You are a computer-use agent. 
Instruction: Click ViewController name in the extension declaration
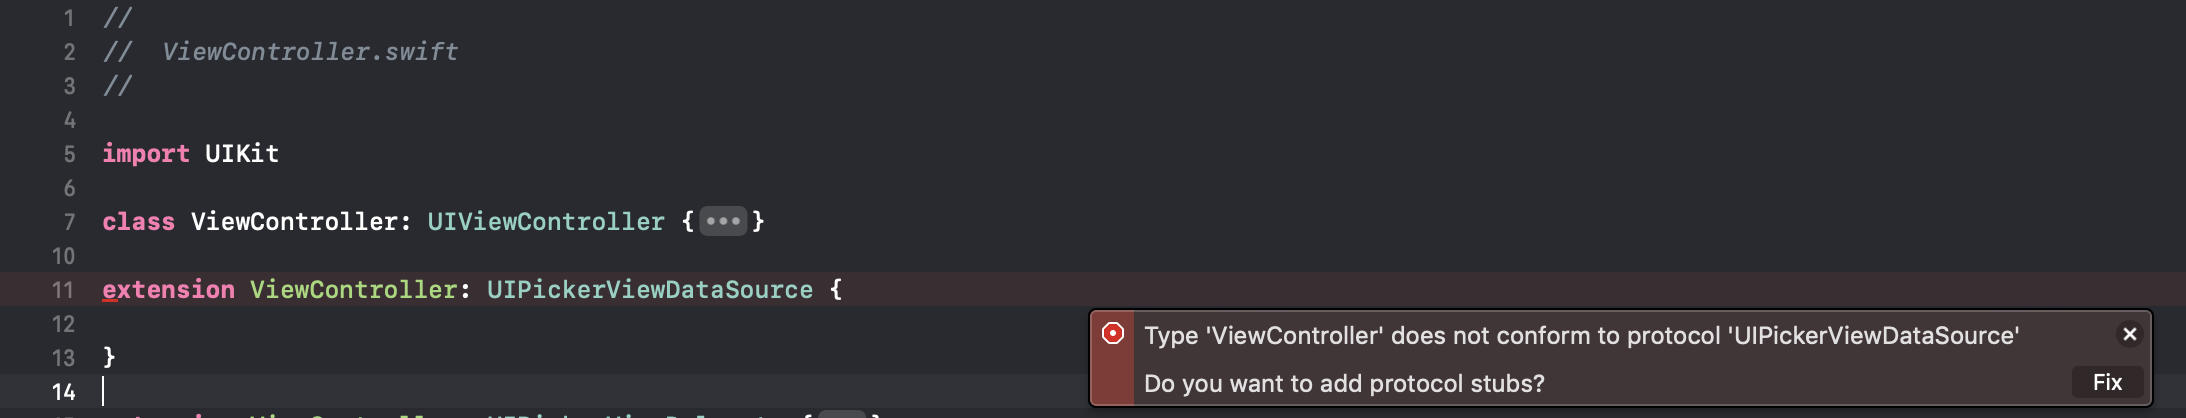353,290
